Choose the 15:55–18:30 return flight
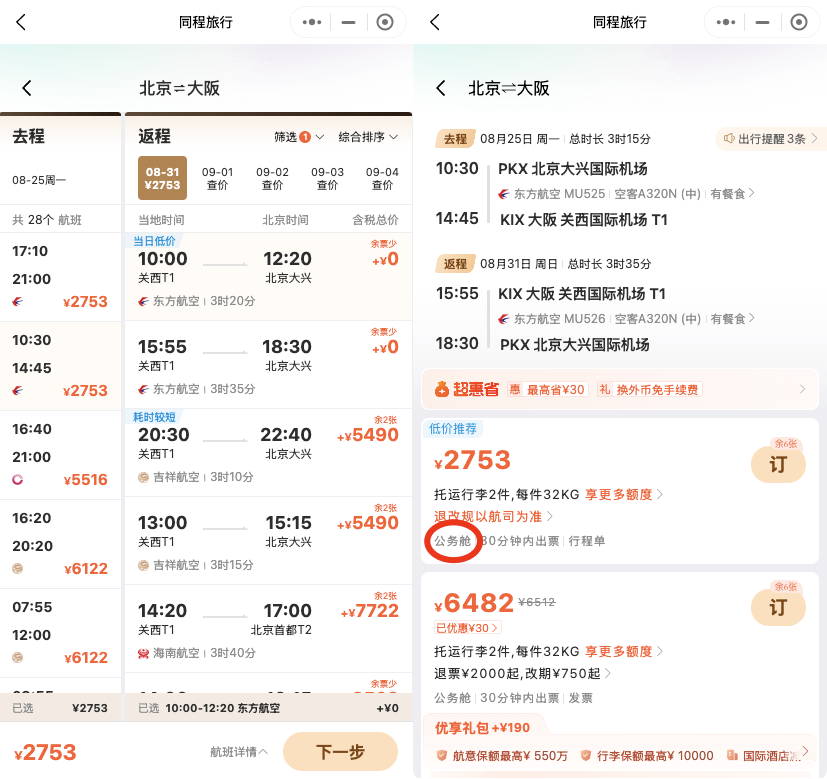 [268, 364]
